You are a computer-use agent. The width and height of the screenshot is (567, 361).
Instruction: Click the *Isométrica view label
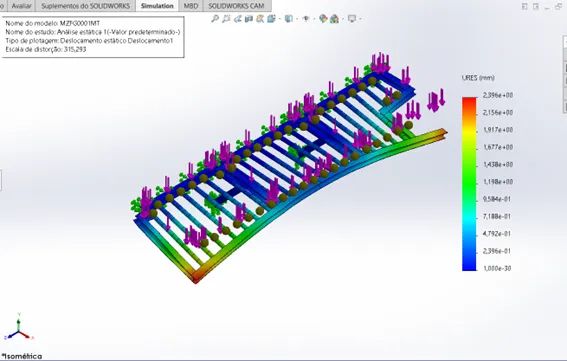22,356
